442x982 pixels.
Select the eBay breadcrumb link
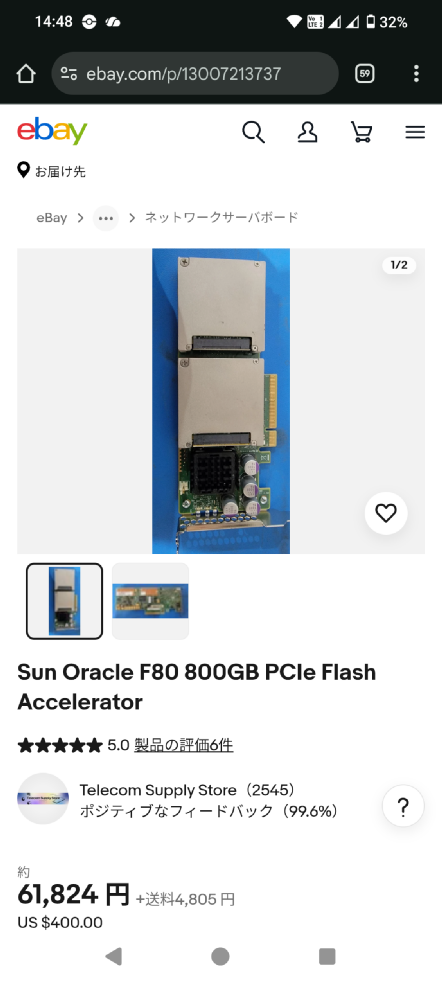51,218
